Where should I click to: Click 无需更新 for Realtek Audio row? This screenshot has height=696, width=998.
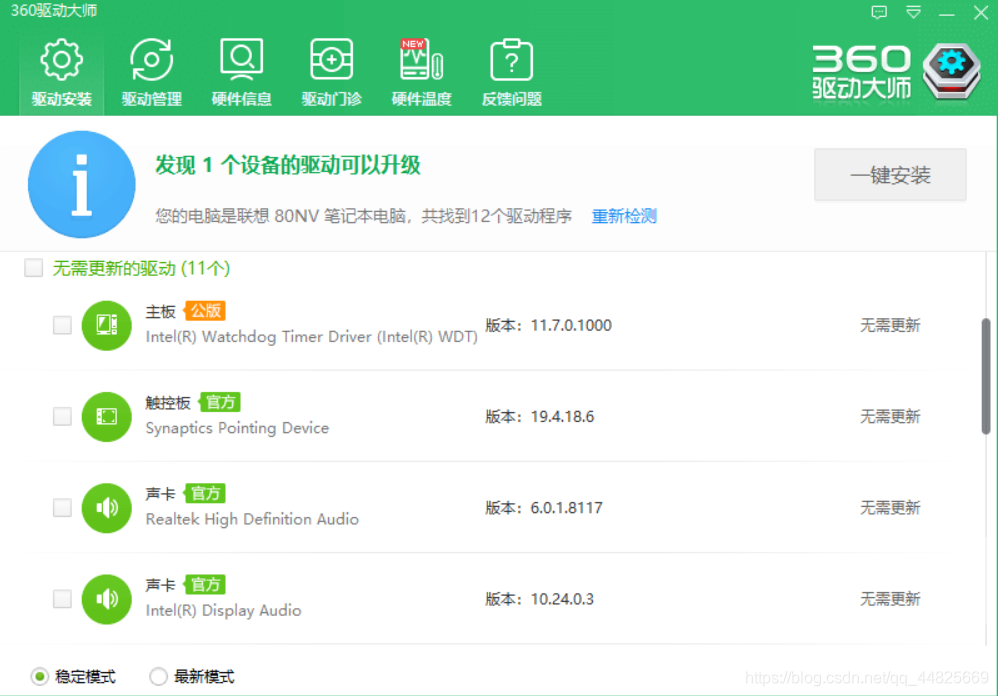coord(890,508)
